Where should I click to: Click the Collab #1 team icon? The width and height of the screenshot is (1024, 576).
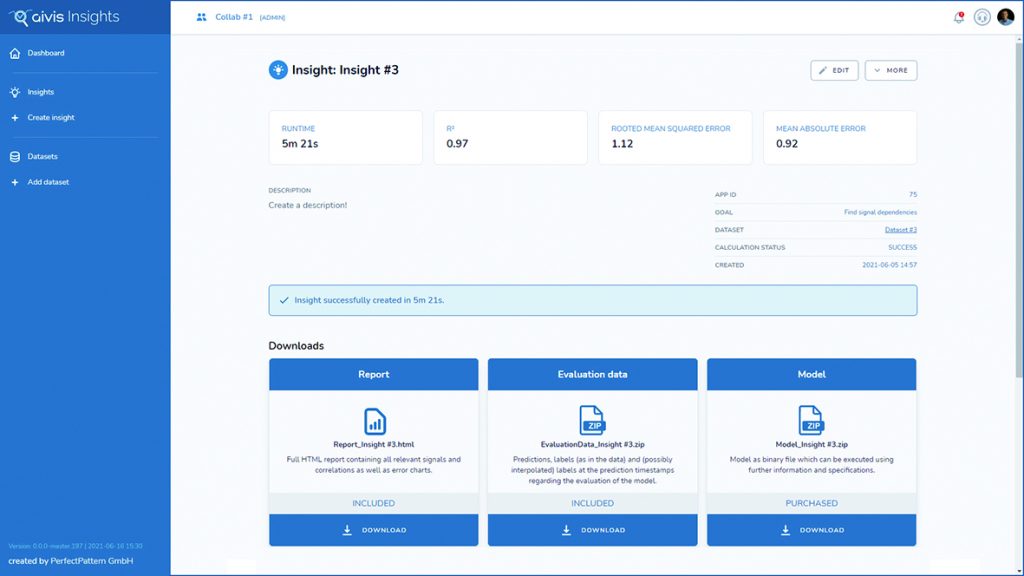point(202,17)
